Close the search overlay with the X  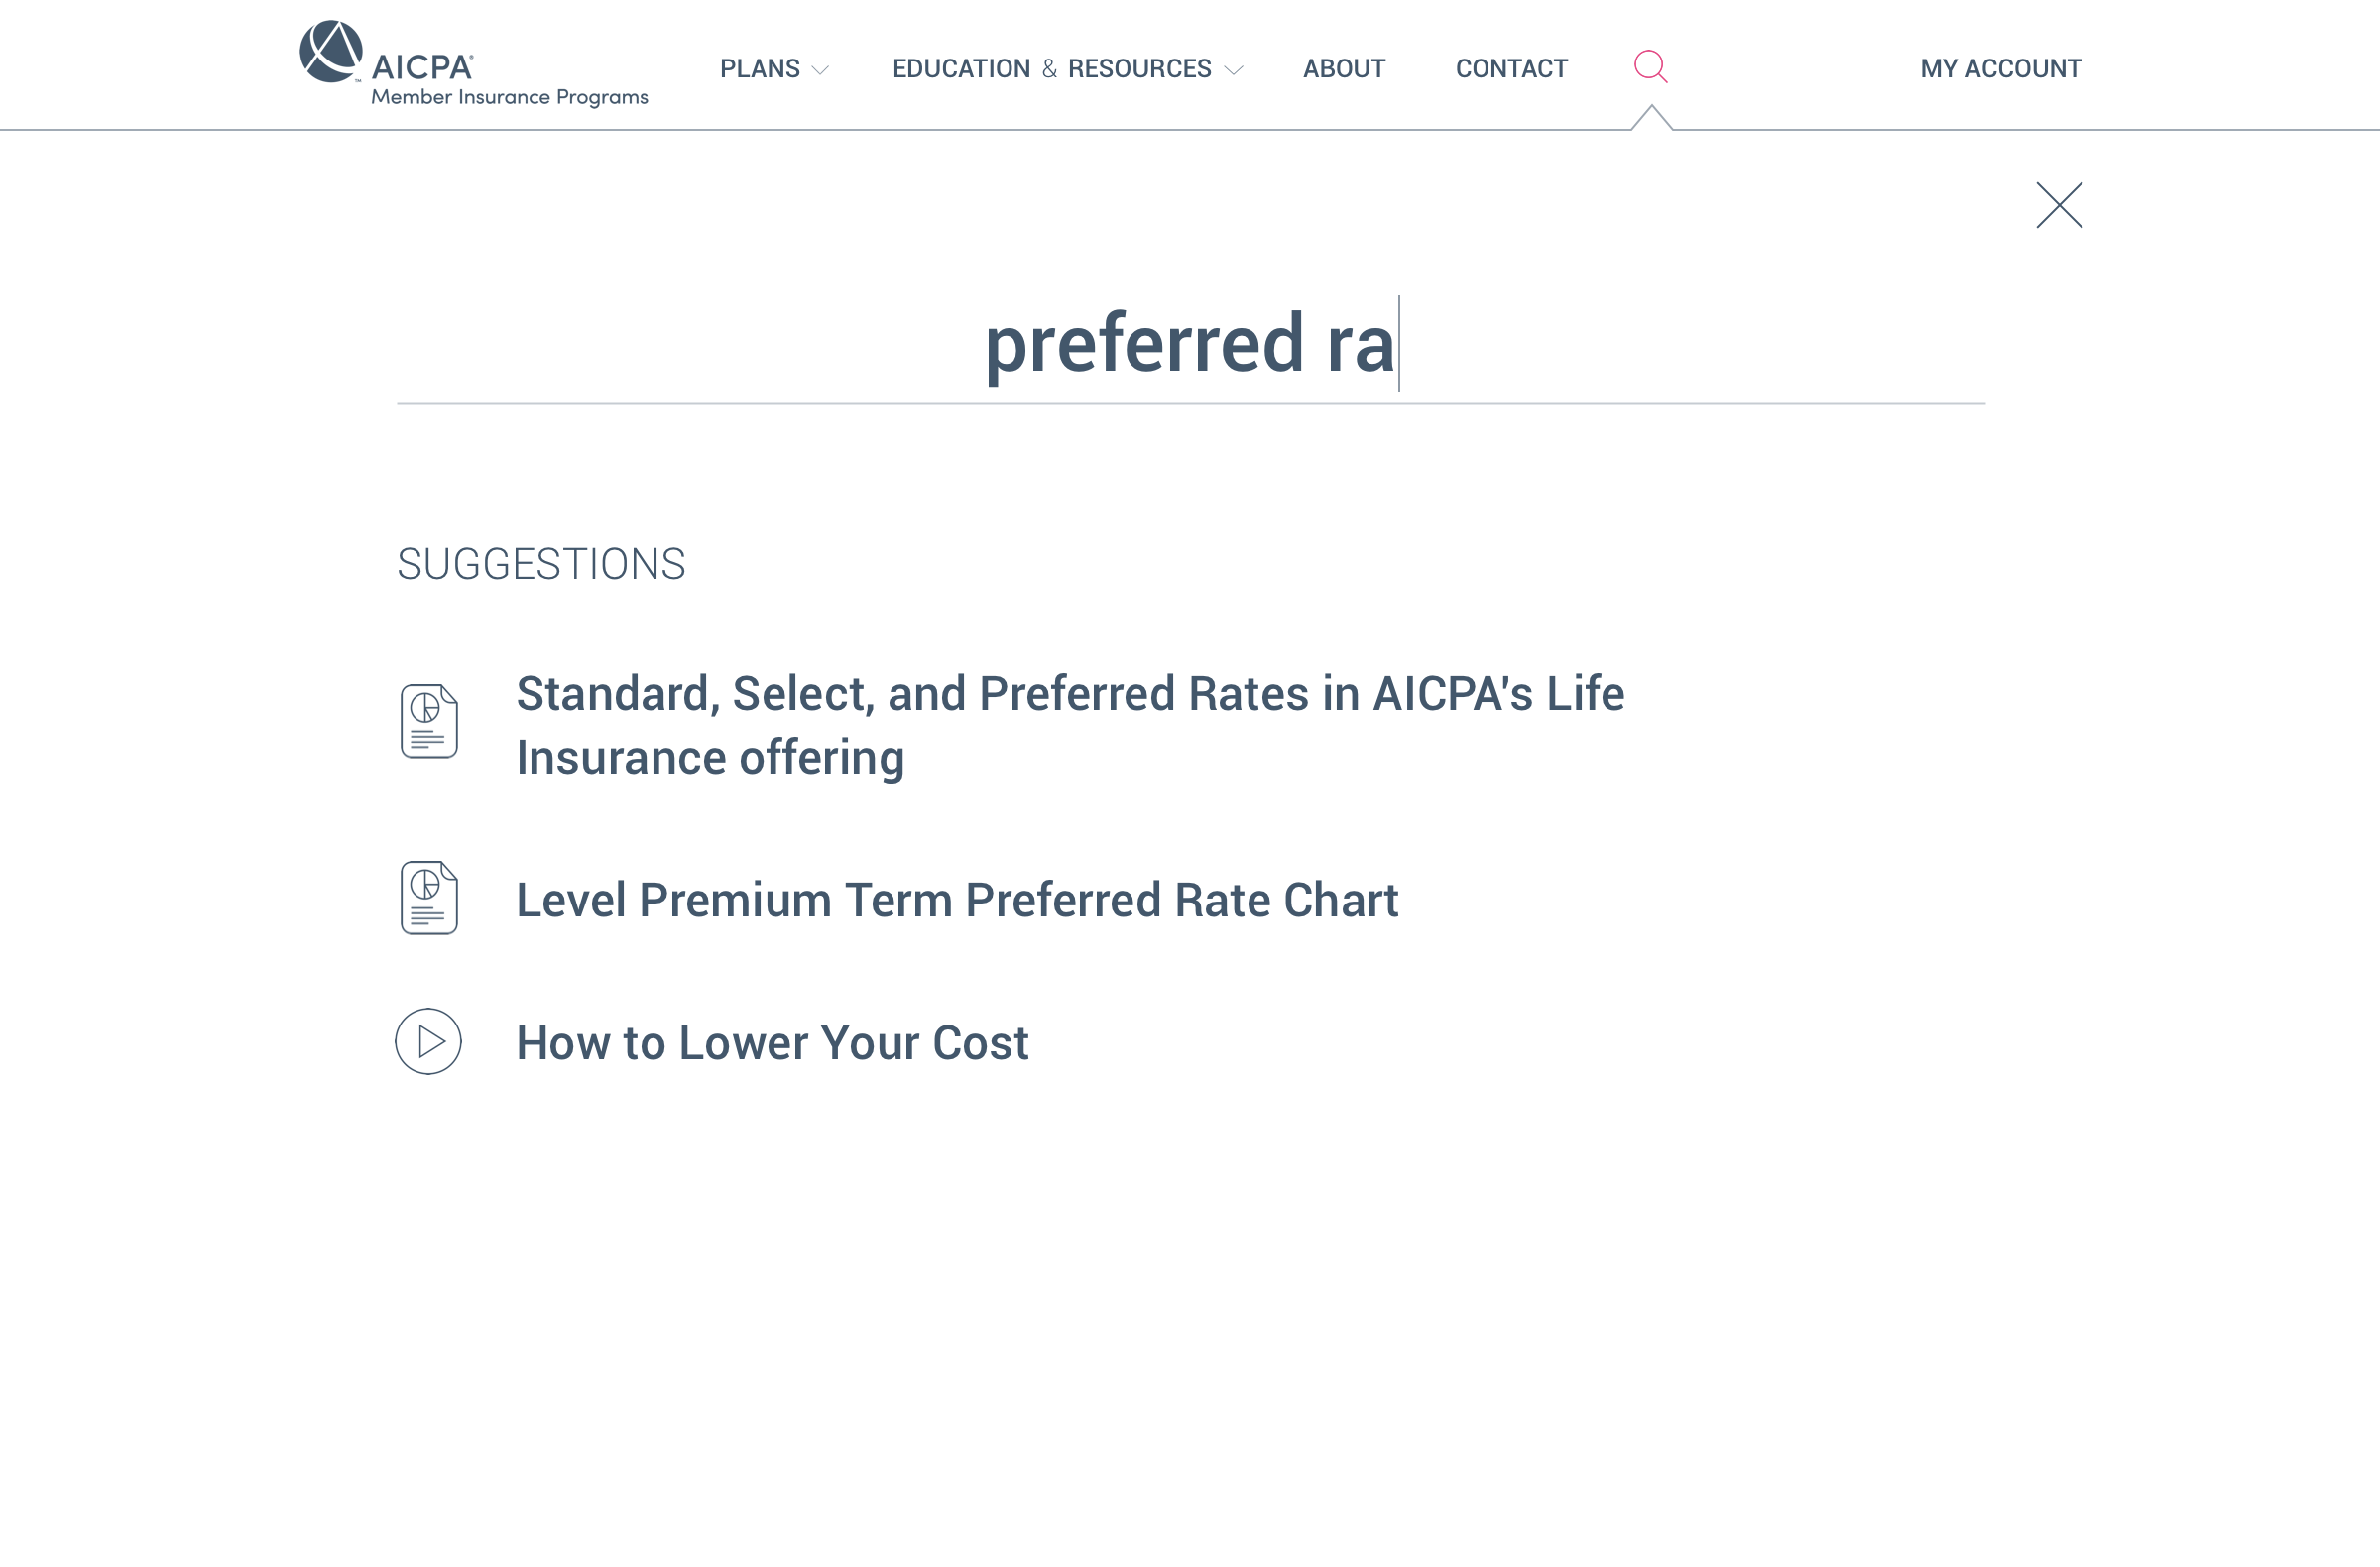pos(2059,206)
